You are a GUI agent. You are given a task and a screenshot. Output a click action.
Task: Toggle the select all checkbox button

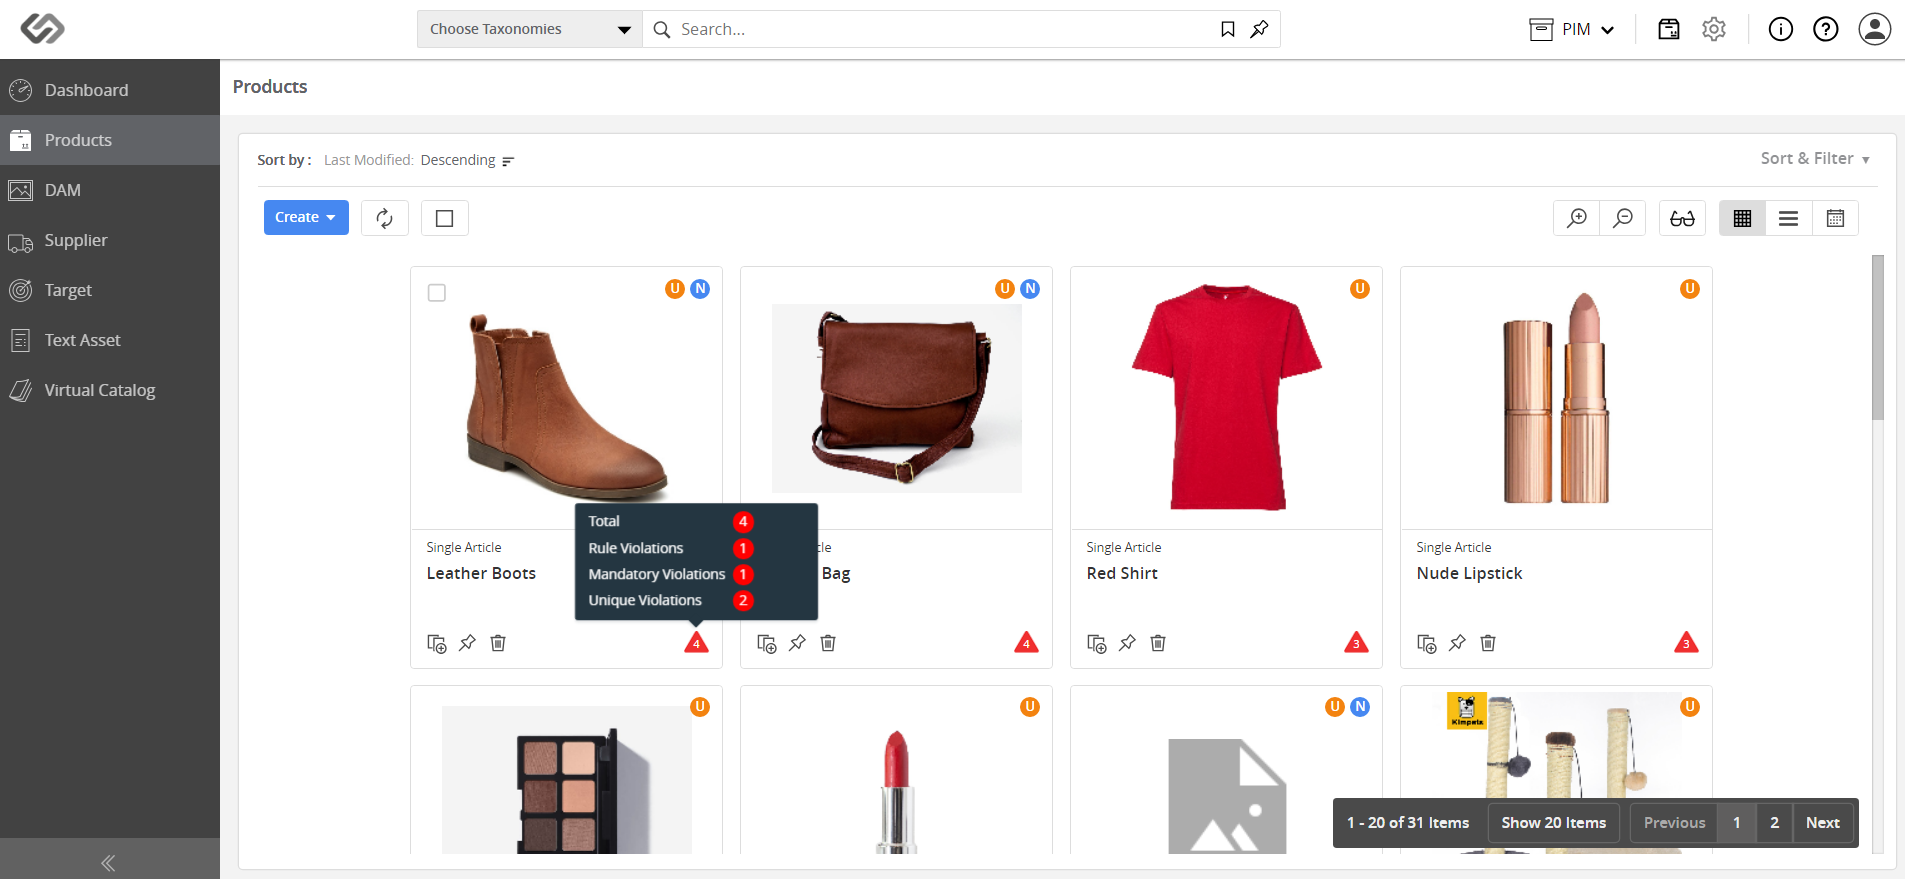click(x=445, y=218)
